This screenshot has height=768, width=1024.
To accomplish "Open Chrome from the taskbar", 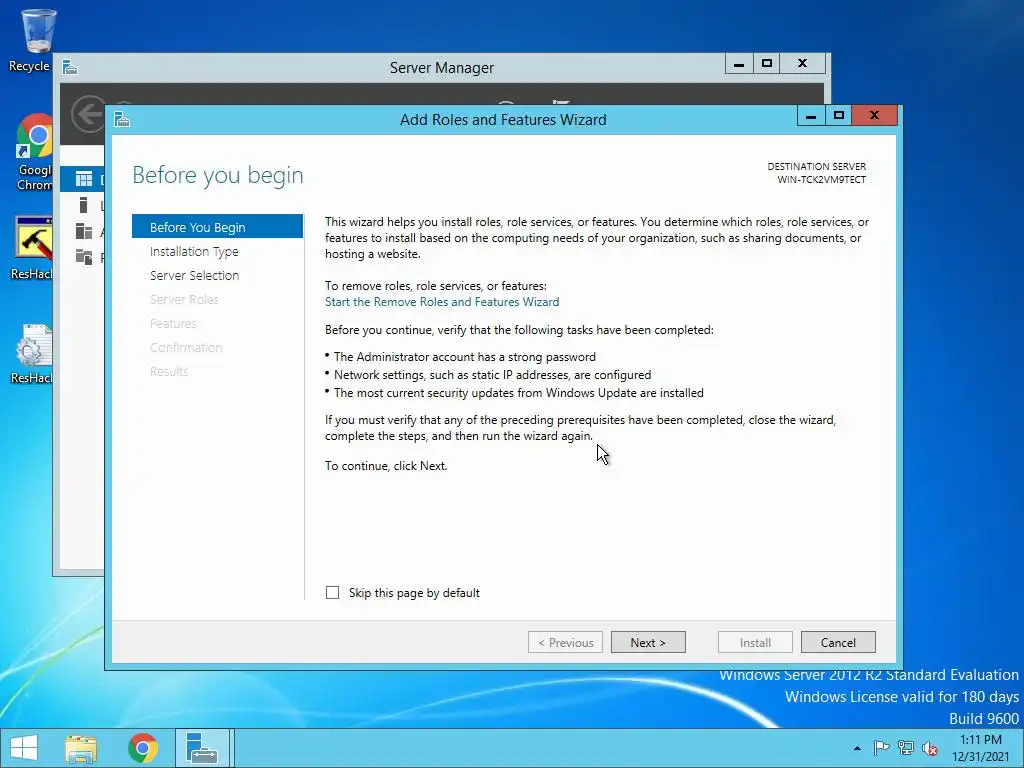I will click(x=143, y=748).
